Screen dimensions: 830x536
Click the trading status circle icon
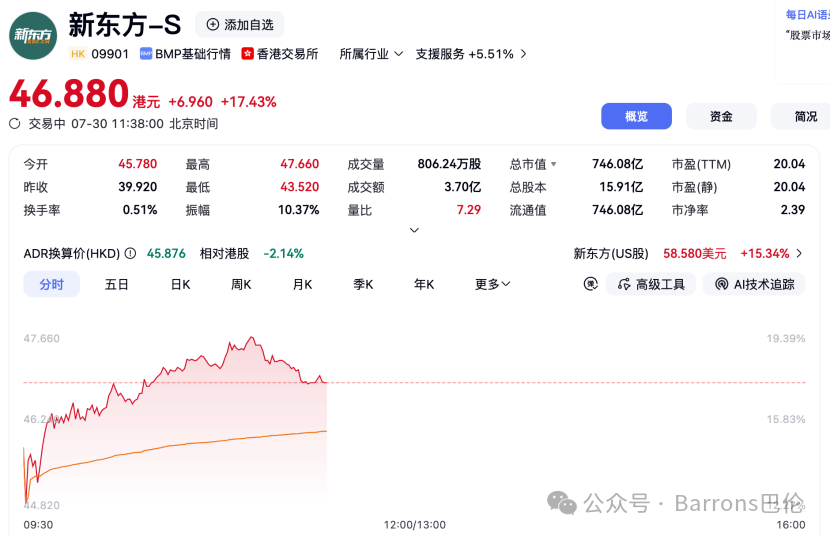click(15, 124)
